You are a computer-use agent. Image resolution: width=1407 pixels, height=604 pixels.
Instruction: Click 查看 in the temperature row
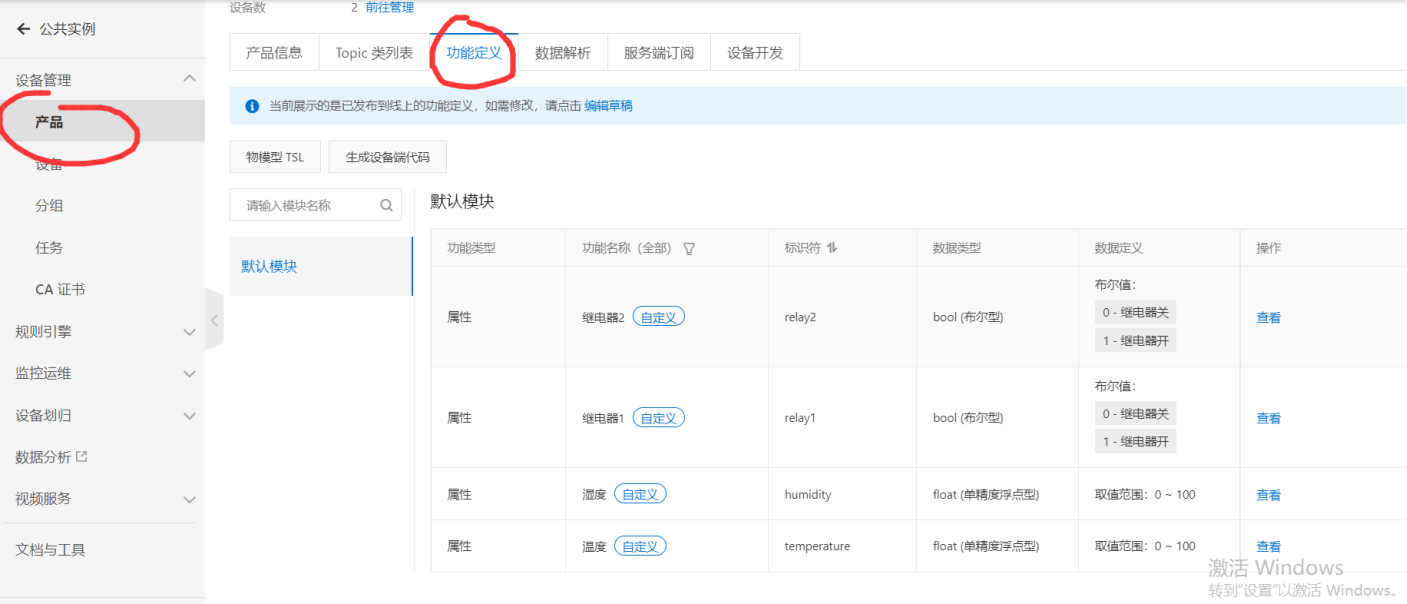pos(1268,547)
